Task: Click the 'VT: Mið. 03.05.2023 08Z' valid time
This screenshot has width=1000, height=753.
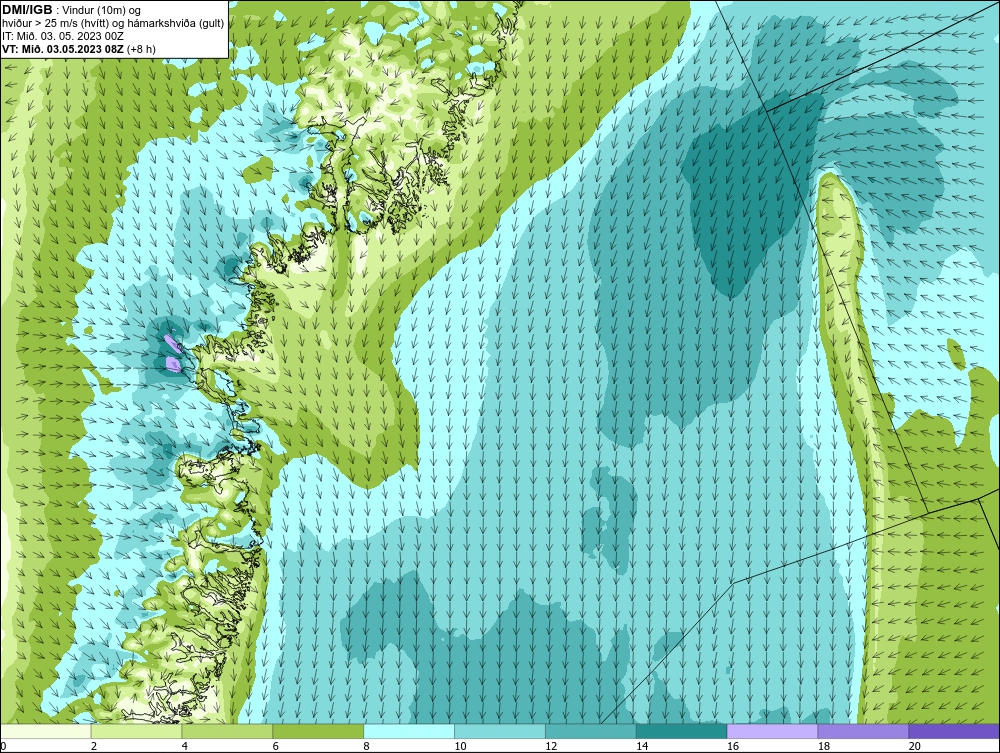Action: (63, 48)
